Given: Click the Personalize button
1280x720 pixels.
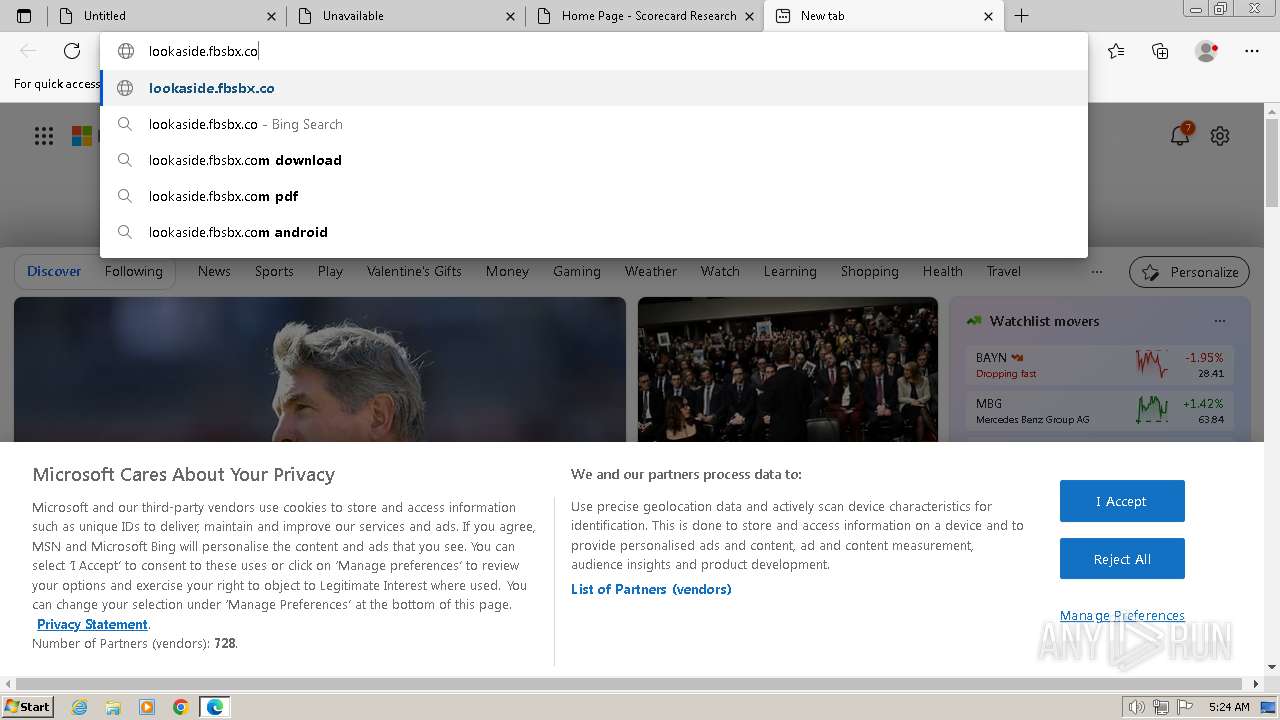Looking at the screenshot, I should coord(1190,272).
